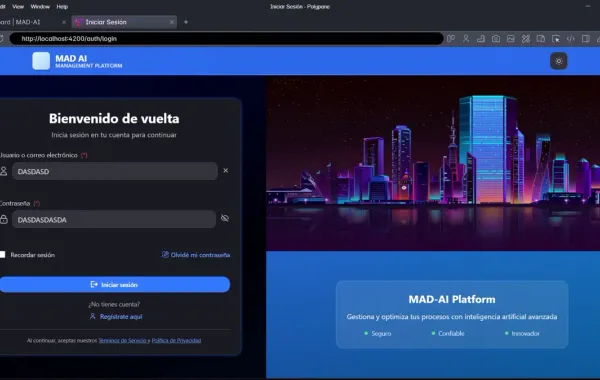
Task: Clear the username field with the X icon
Action: tap(226, 171)
